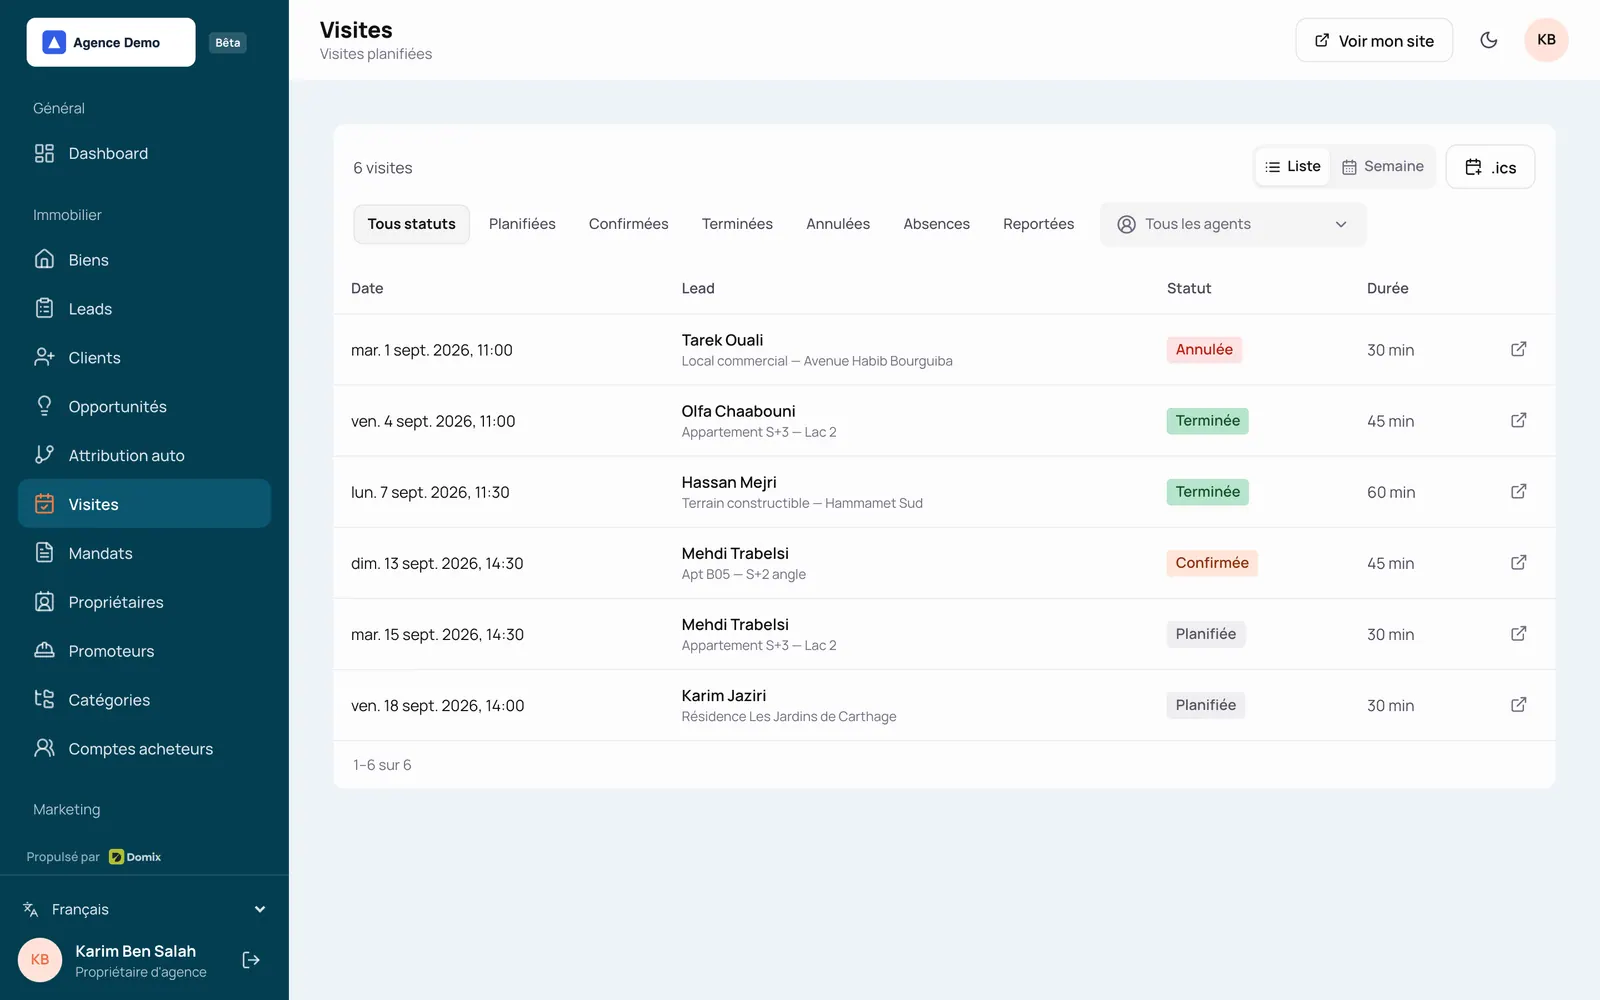The image size is (1600, 1000).
Task: Open link icon for 13 sept. visit
Action: pos(1518,562)
